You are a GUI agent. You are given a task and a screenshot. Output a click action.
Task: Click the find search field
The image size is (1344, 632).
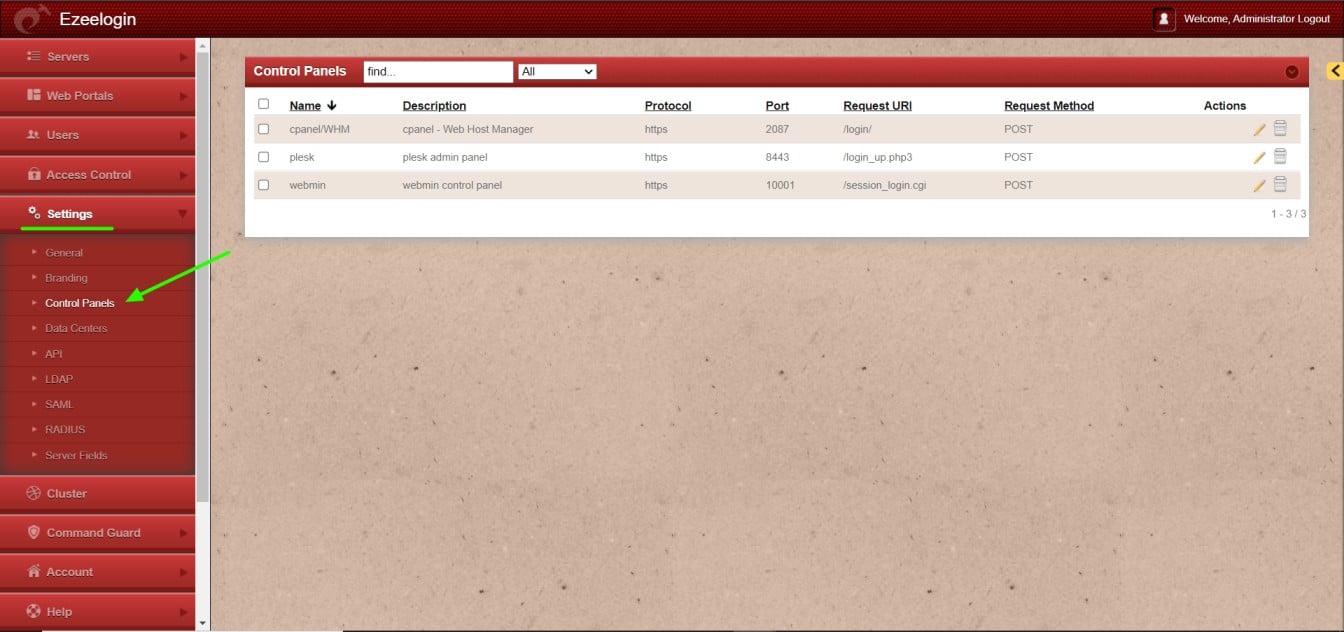pyautogui.click(x=438, y=72)
